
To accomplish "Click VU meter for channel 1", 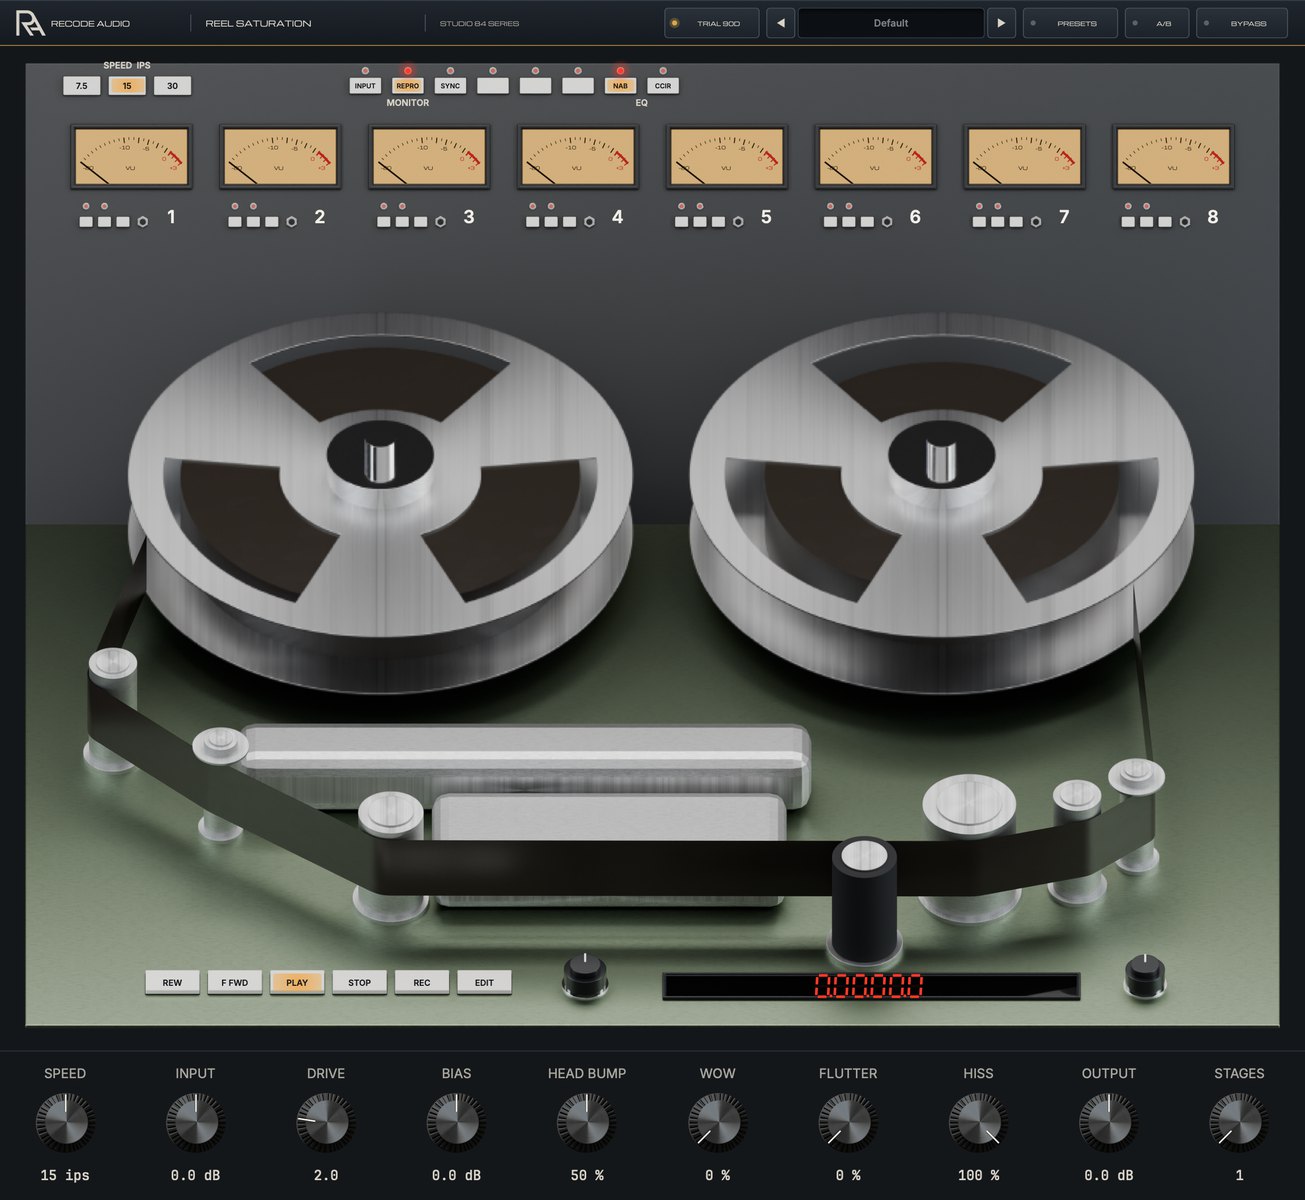I will [131, 157].
